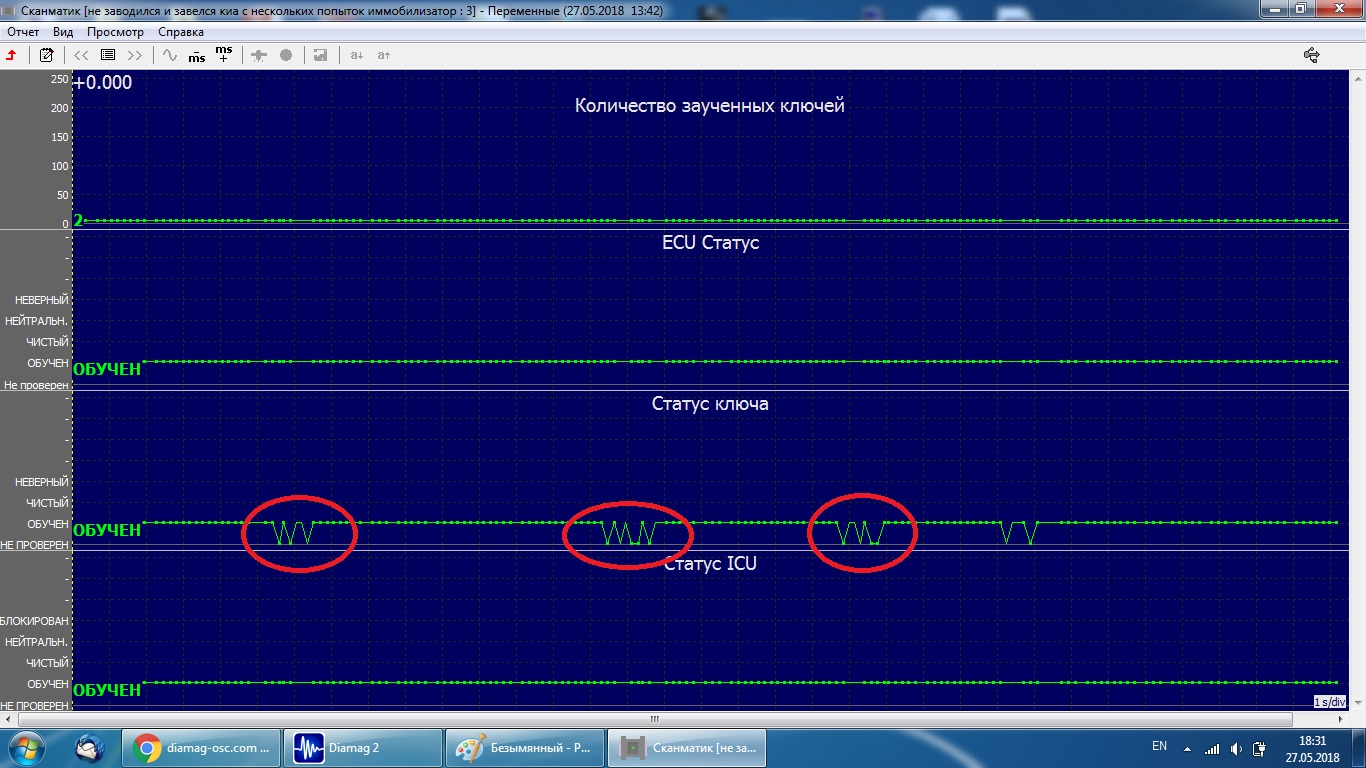
Task: Click the +0.000 time offset readout
Action: (x=103, y=82)
